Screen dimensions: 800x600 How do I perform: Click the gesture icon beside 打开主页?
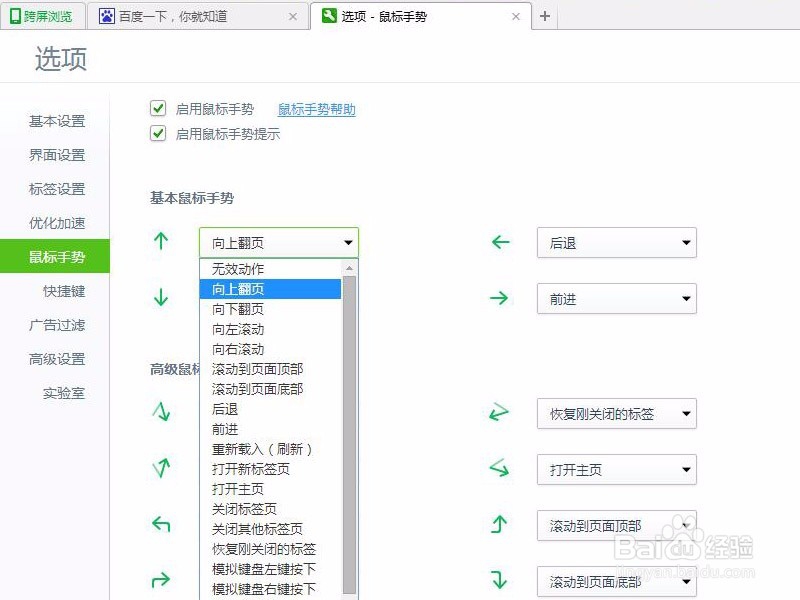(x=499, y=469)
